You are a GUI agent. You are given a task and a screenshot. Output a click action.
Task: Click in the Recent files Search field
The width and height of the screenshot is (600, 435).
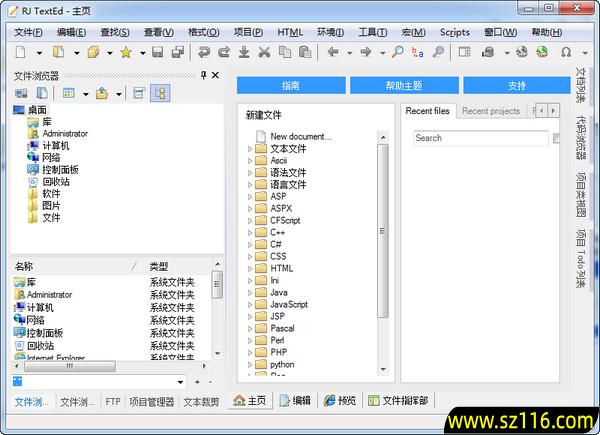click(481, 138)
